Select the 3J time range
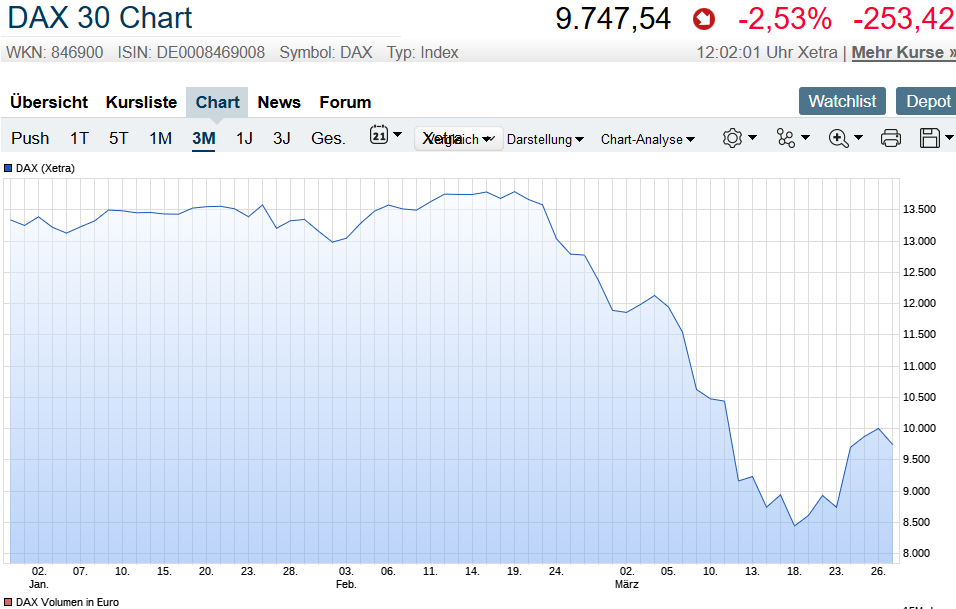956x609 pixels. coord(282,138)
